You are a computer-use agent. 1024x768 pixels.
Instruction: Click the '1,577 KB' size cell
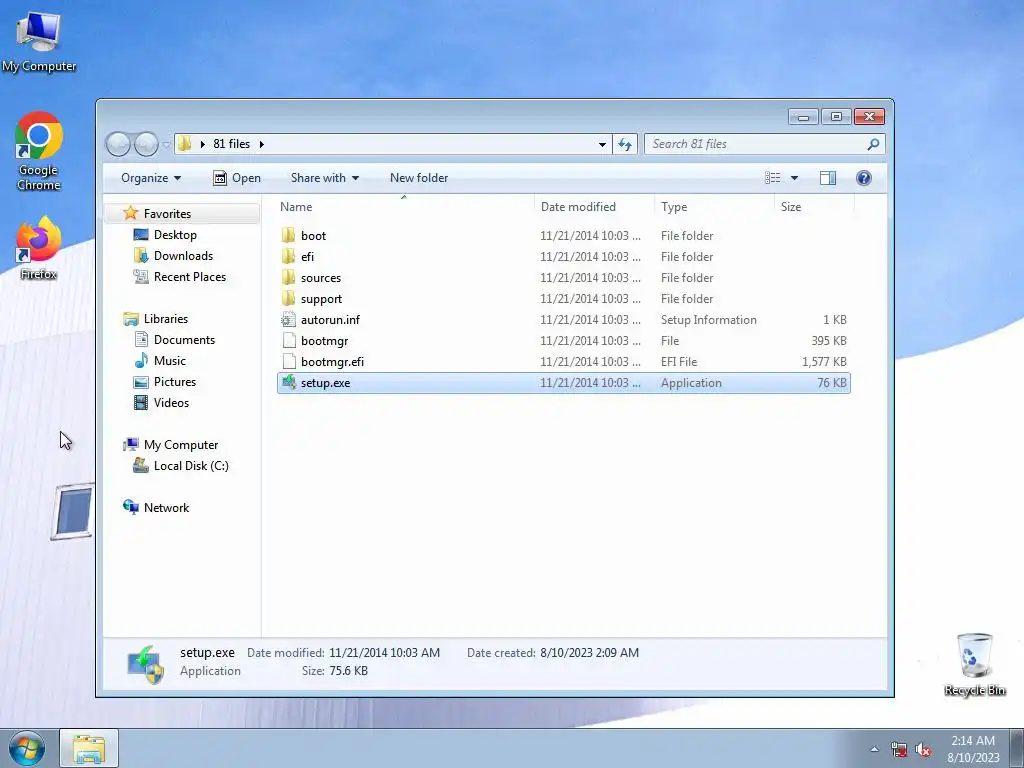click(x=824, y=361)
